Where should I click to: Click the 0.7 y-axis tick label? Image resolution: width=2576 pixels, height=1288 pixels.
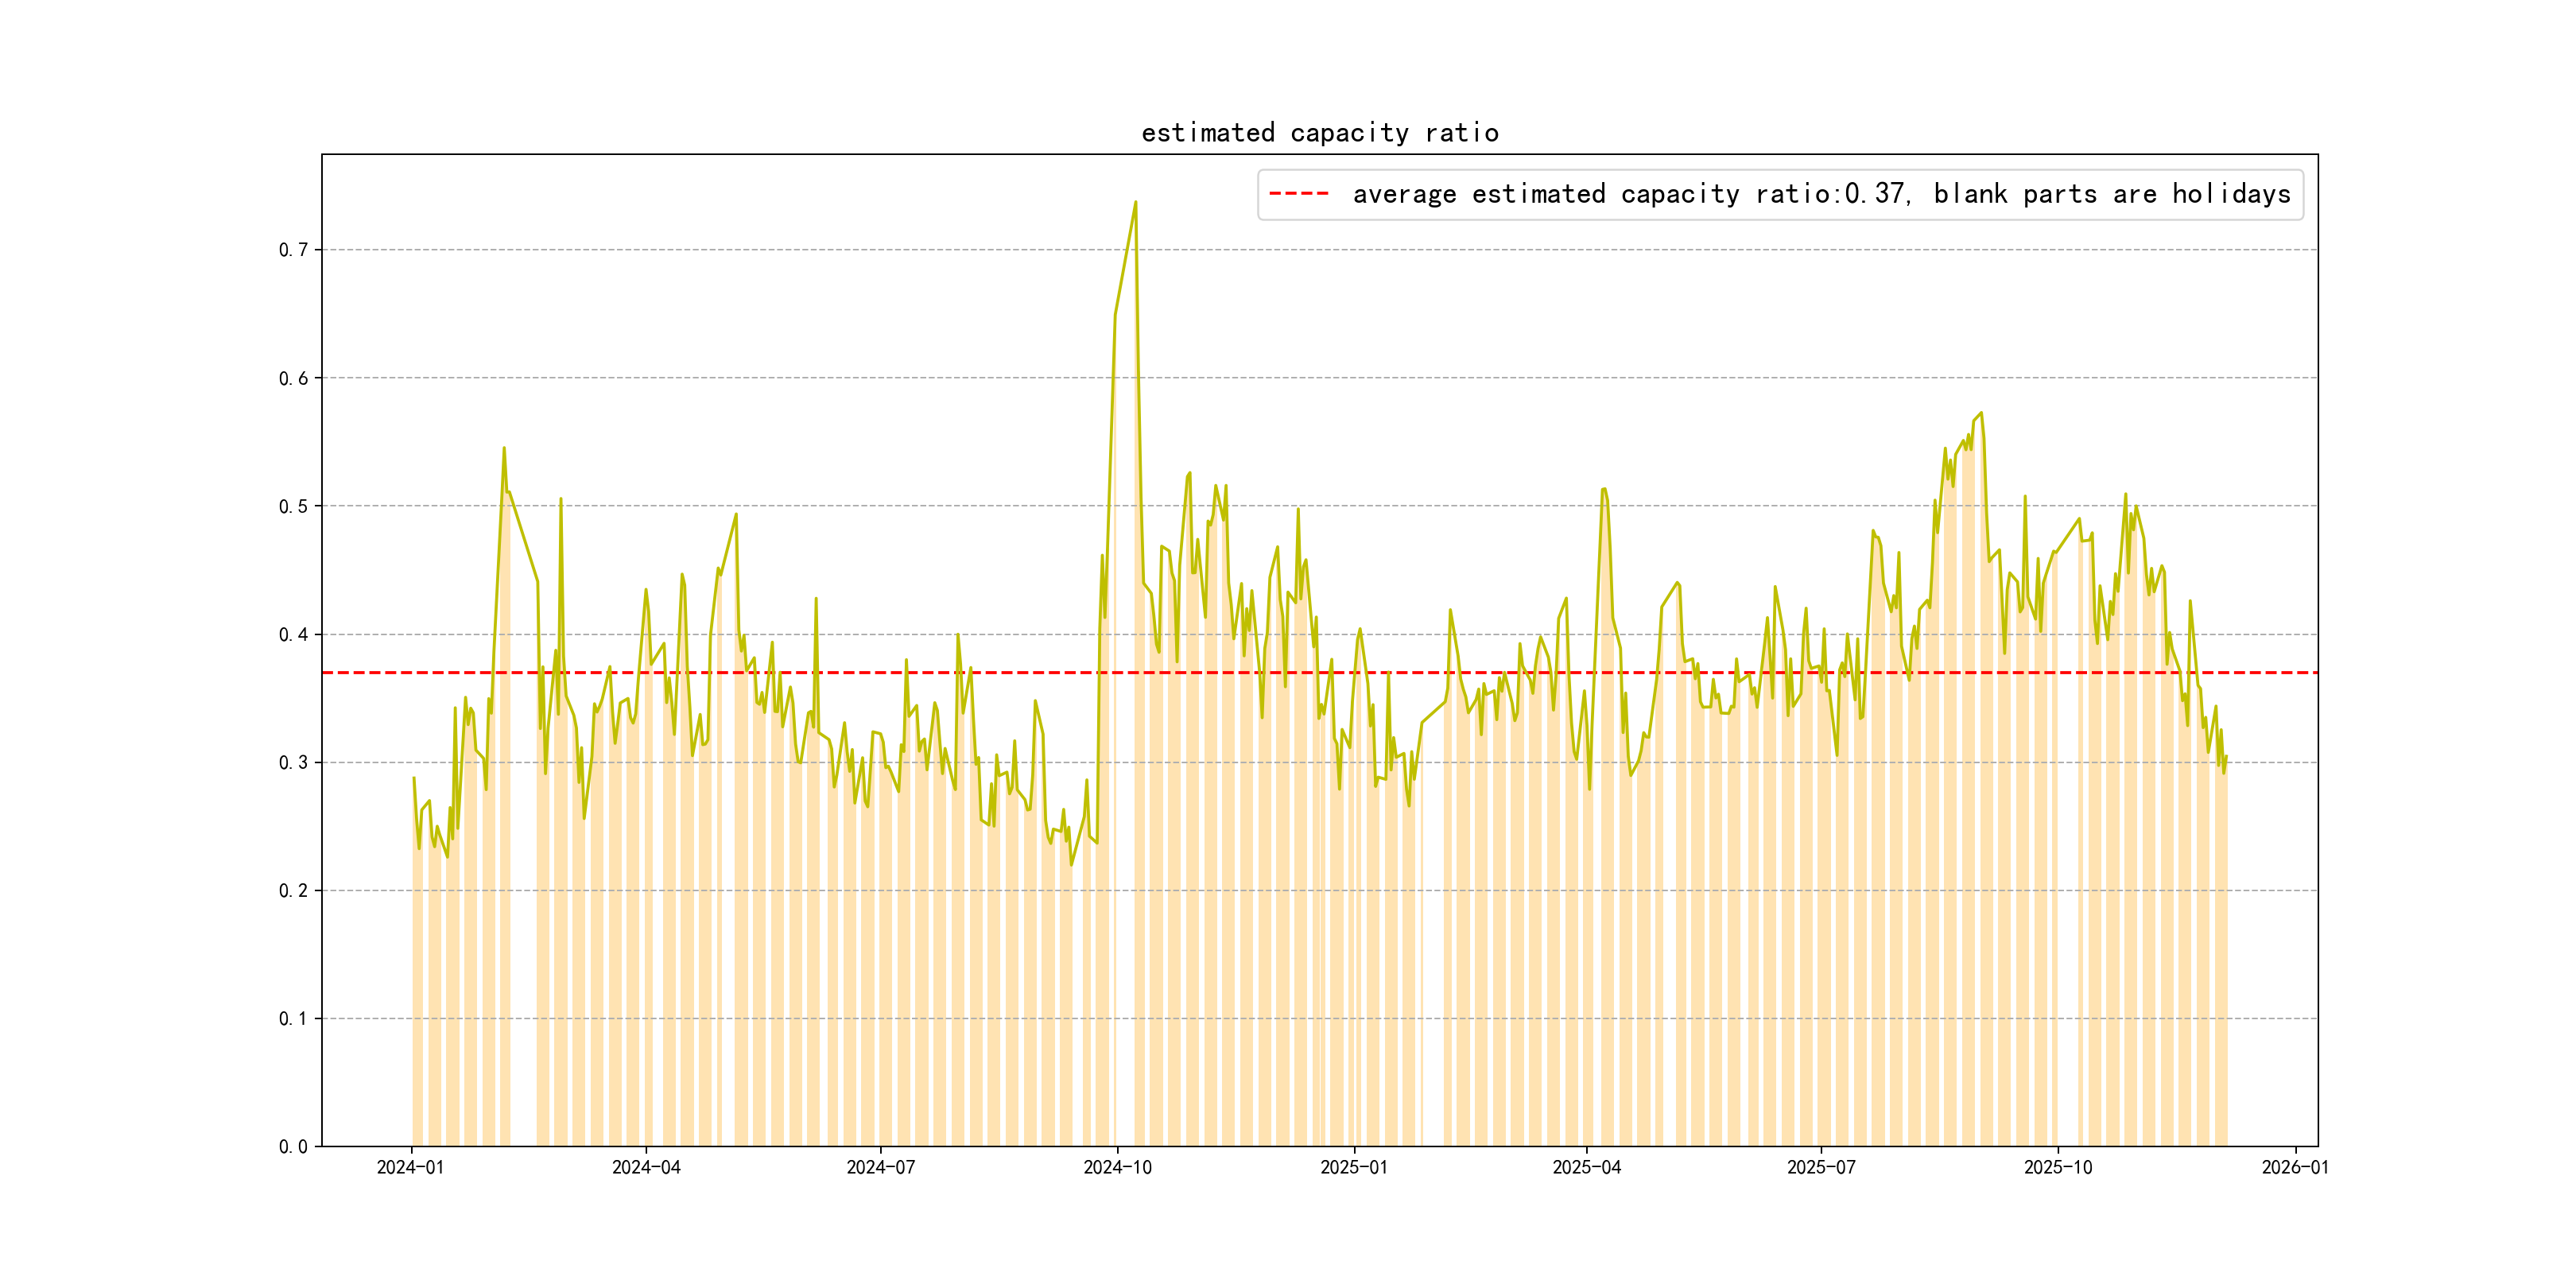293,250
